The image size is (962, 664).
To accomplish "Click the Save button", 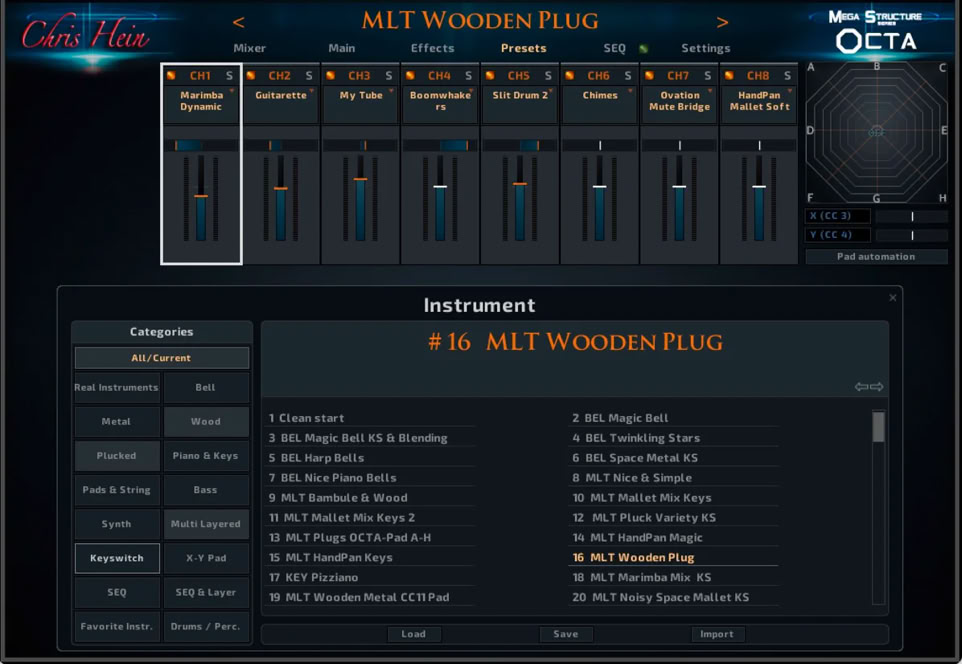I will 566,634.
